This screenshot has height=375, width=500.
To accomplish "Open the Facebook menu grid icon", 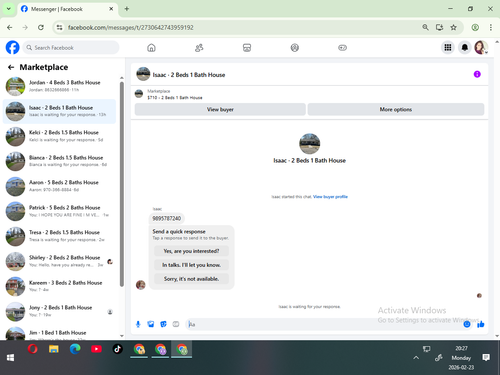I will [448, 48].
